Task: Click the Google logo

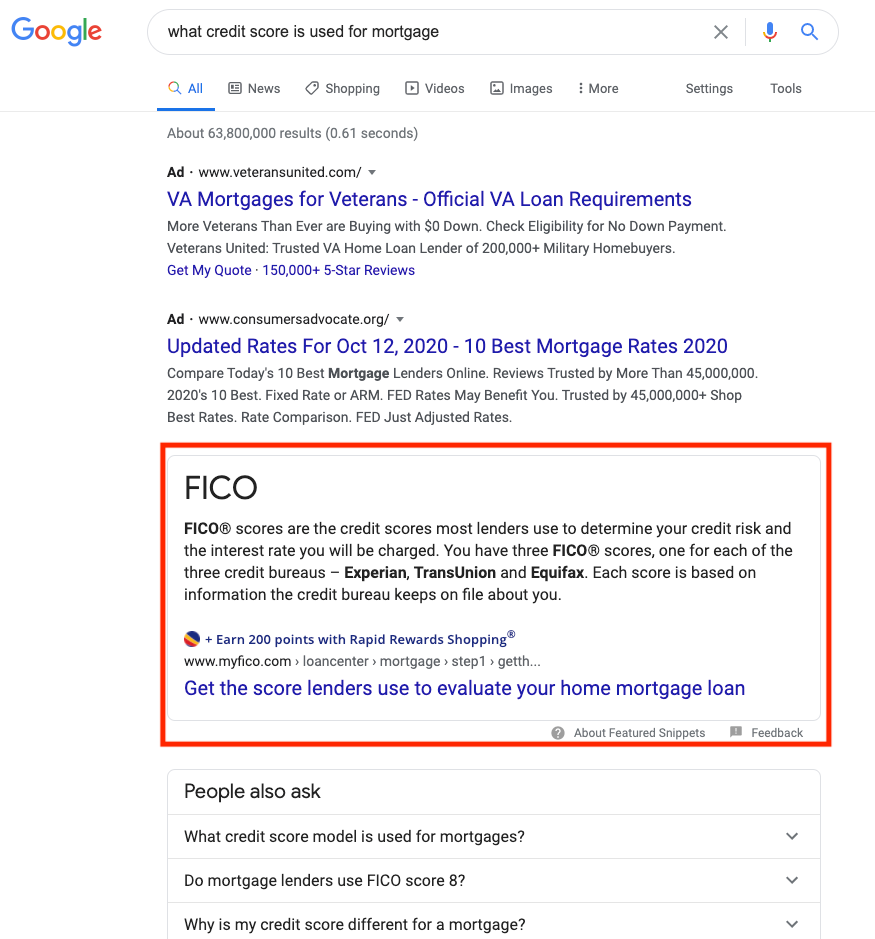Action: [x=57, y=31]
